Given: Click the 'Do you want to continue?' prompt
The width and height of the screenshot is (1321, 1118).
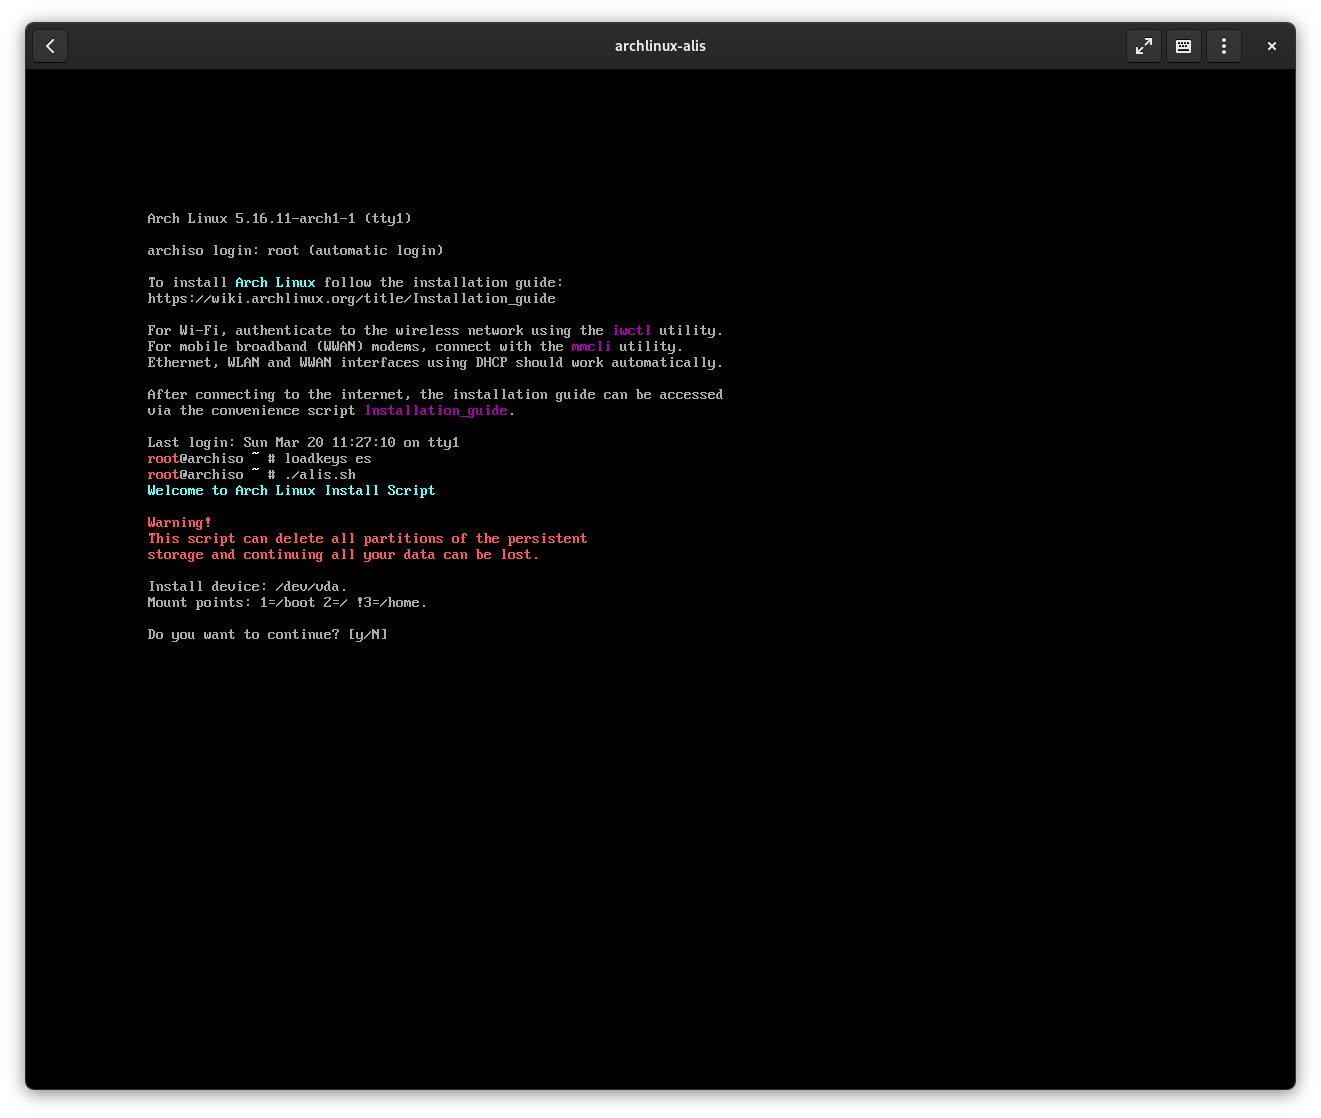Looking at the screenshot, I should click(x=267, y=635).
